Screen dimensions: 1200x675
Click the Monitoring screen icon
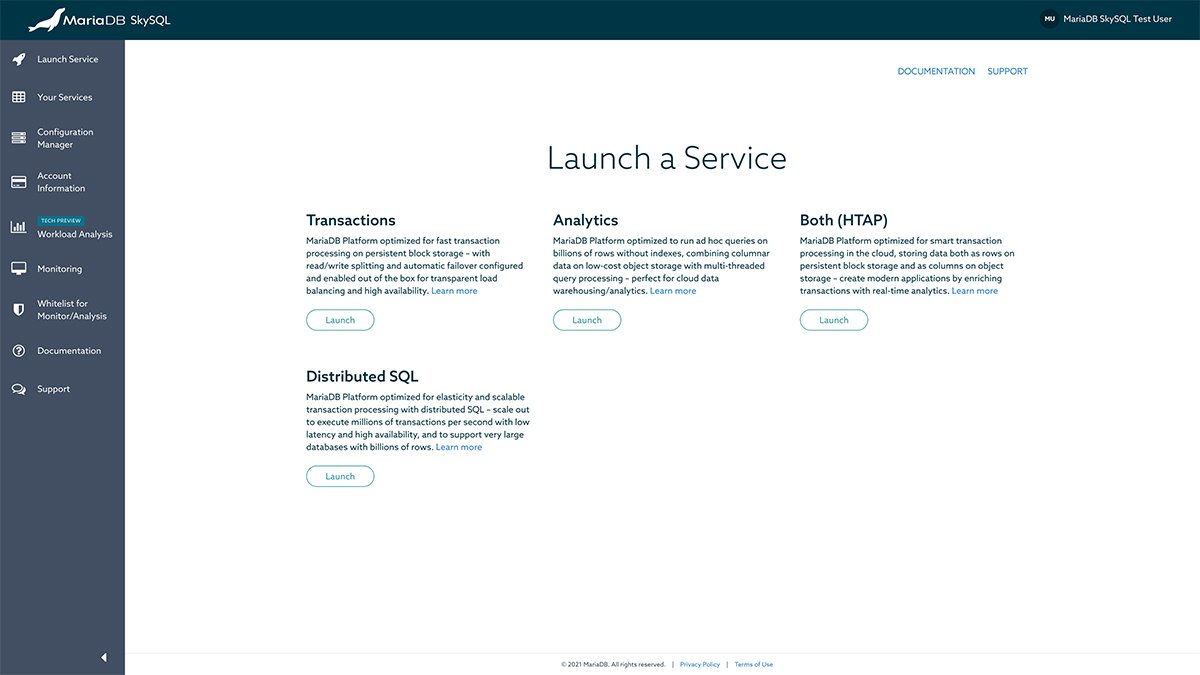(18, 269)
